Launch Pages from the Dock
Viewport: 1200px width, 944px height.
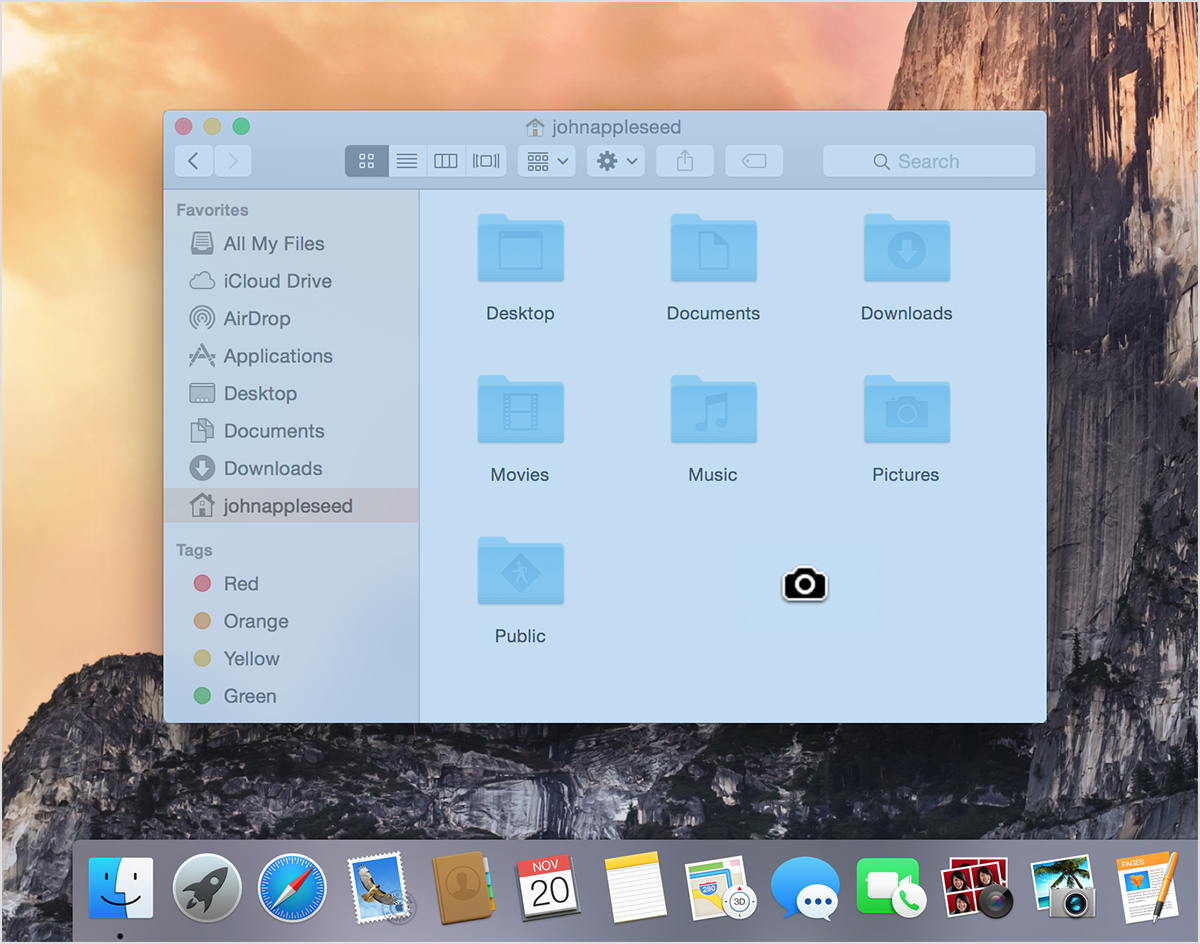(1147, 888)
